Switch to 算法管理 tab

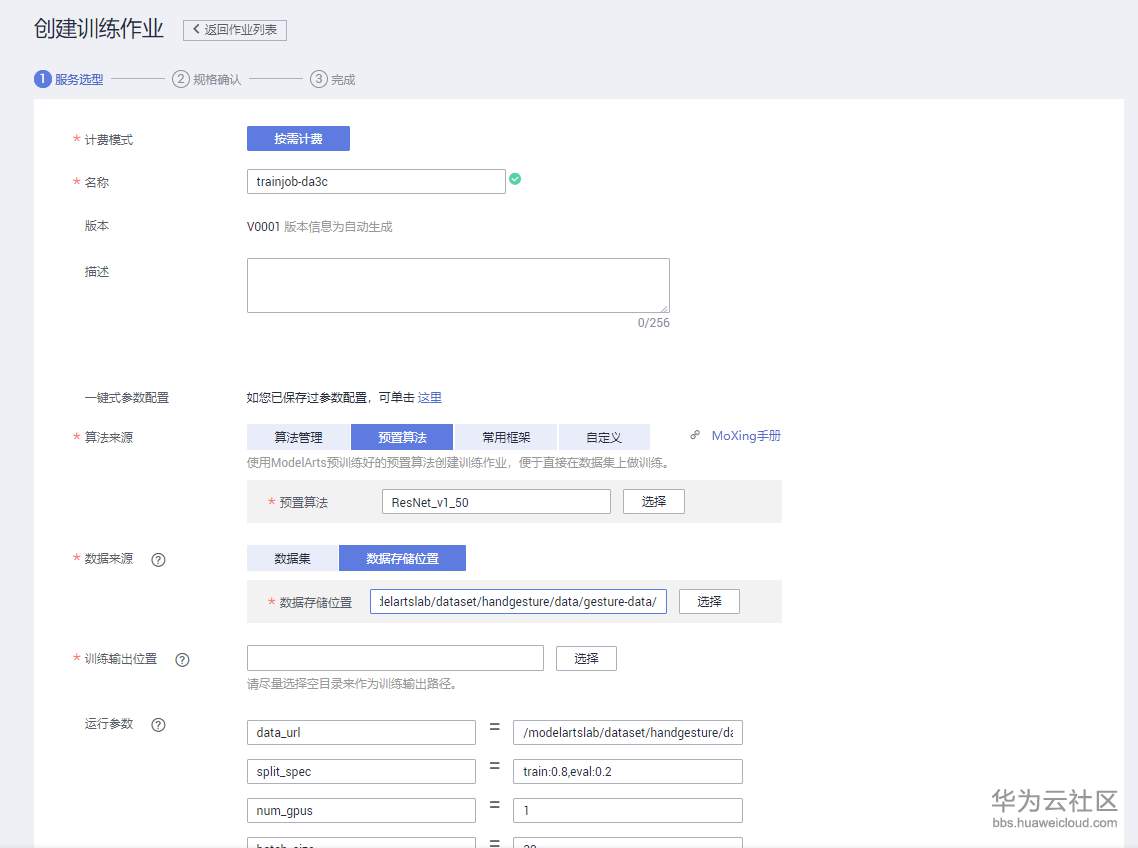point(298,437)
